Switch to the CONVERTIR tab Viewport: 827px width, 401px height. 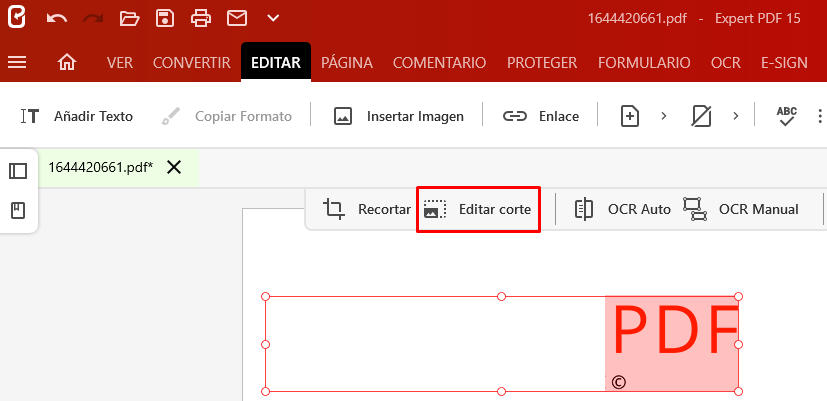coord(191,63)
